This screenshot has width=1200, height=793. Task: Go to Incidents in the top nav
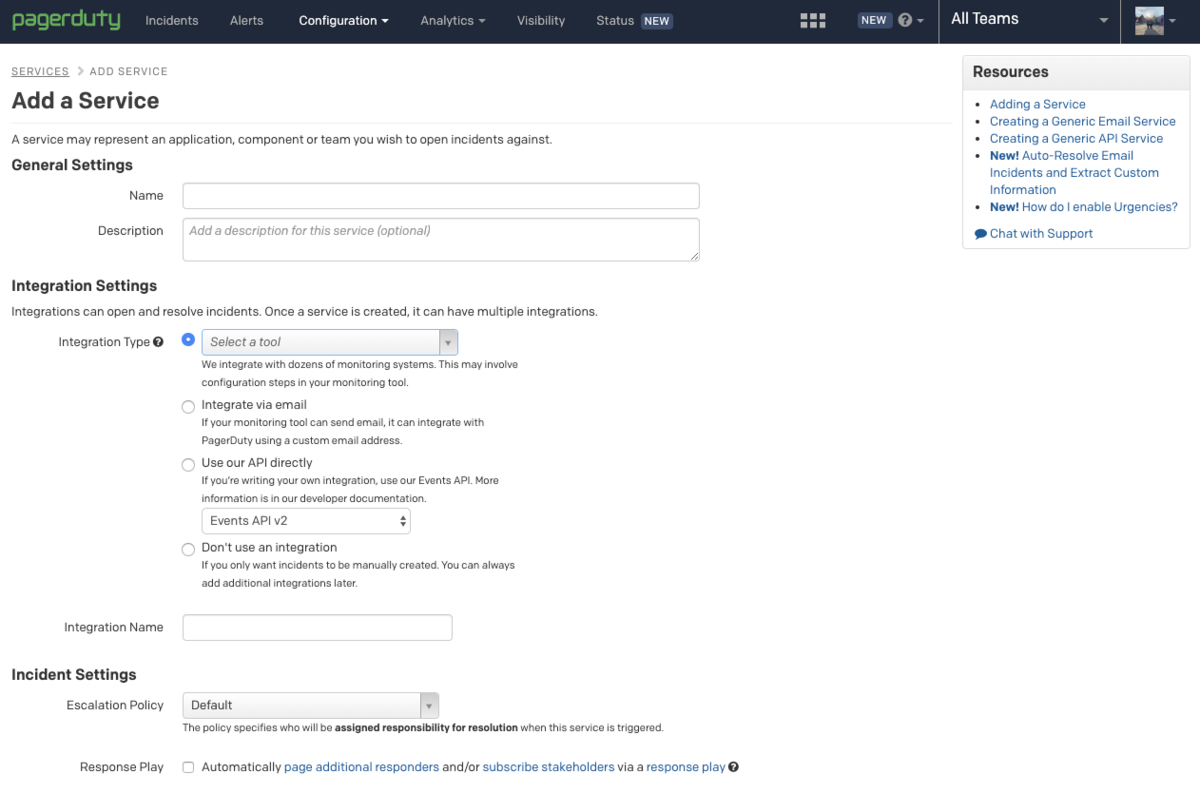coord(172,21)
